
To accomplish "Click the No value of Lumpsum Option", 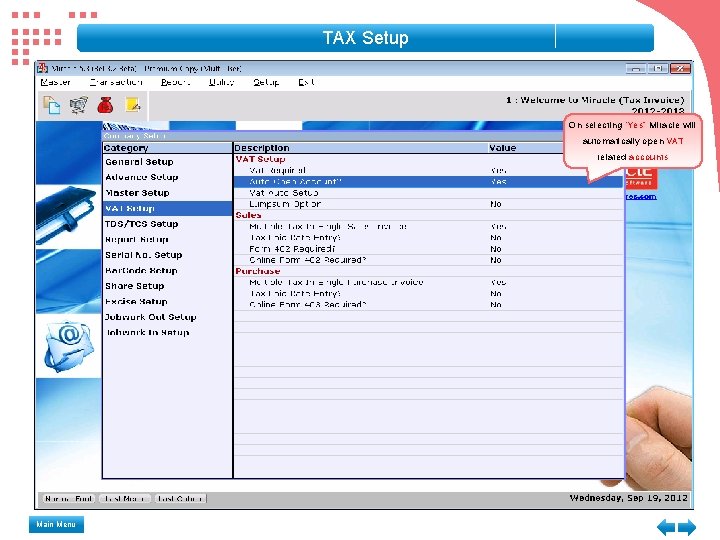I will [495, 204].
